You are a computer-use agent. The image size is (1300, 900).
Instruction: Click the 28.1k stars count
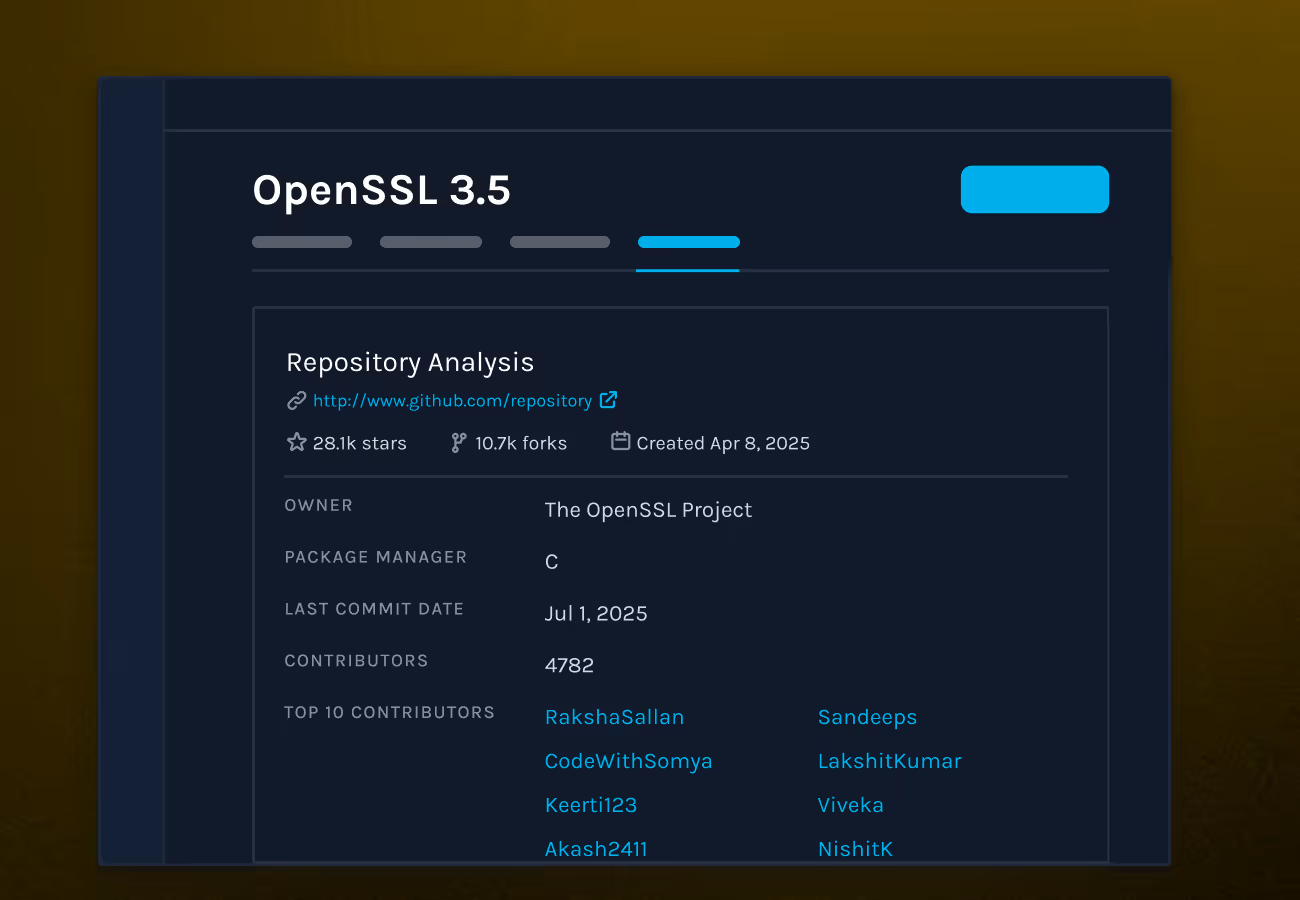[360, 443]
